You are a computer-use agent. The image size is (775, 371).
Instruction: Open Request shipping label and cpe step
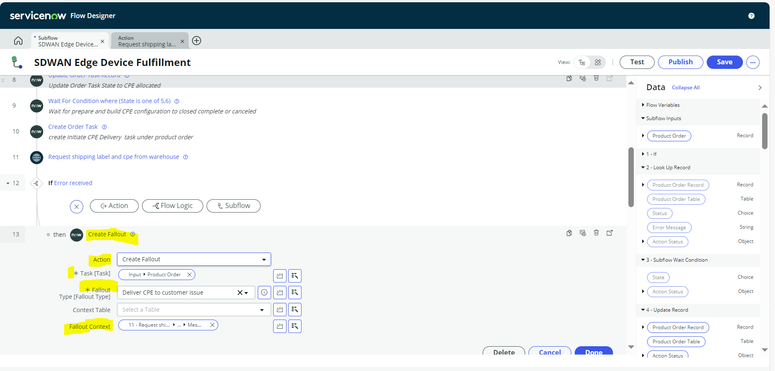[114, 157]
